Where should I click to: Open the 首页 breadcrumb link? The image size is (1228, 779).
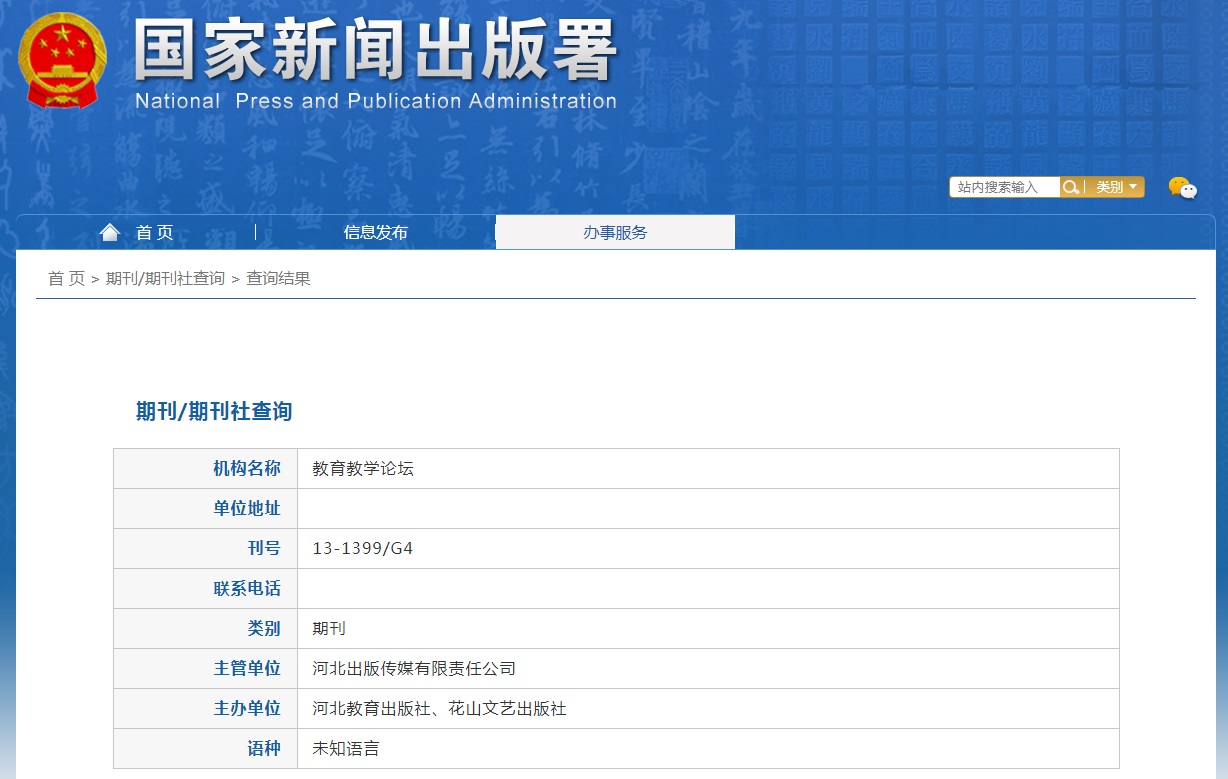(x=65, y=278)
